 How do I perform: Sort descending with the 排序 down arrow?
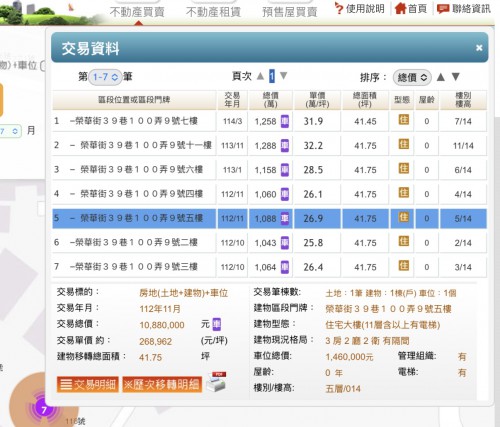pos(456,77)
